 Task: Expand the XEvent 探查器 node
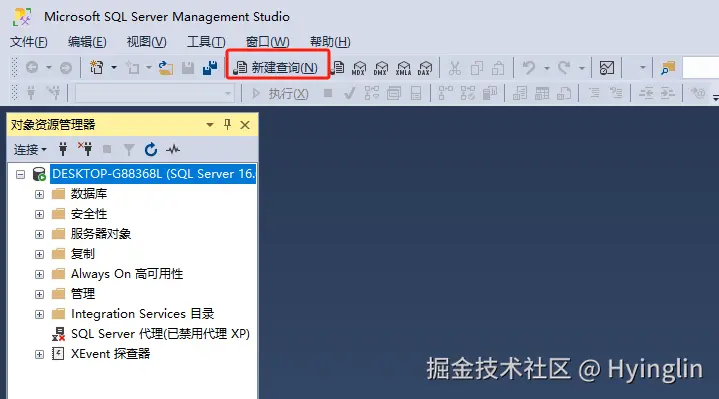39,355
